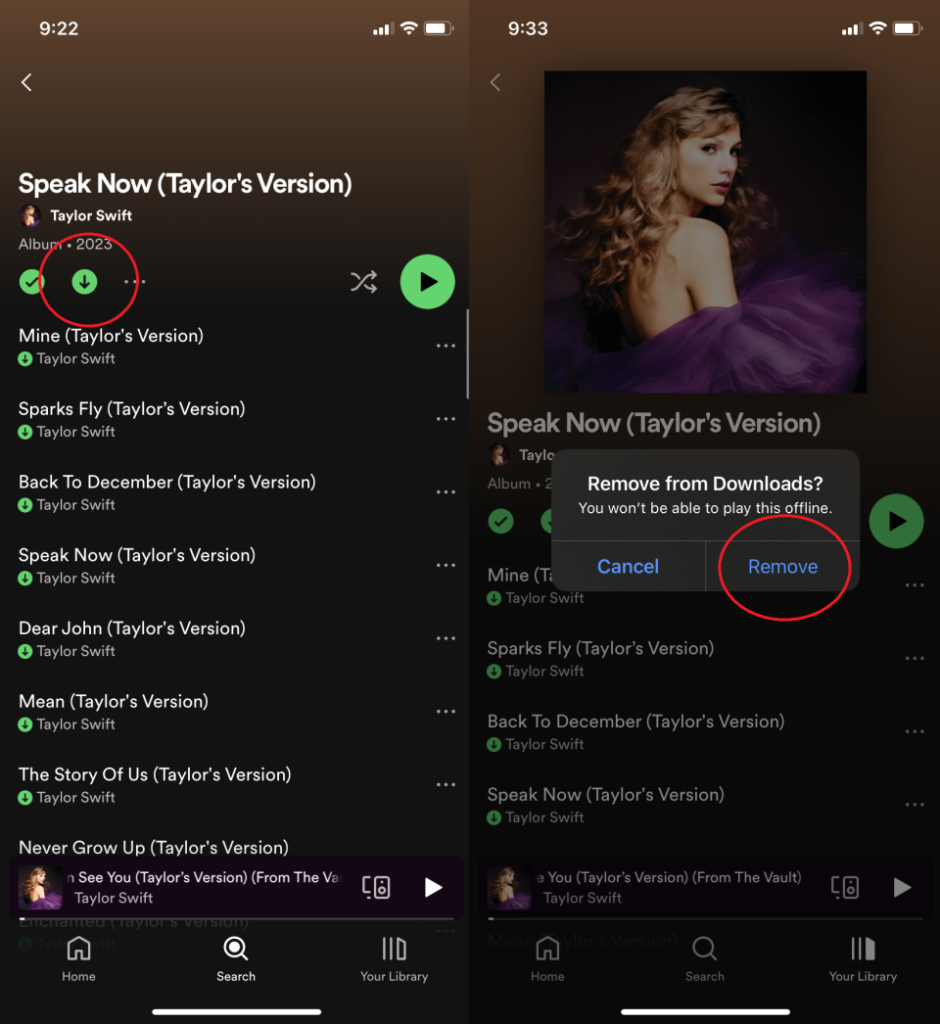Confirm Remove in the downloads dialog
940x1024 pixels.
pyautogui.click(x=782, y=567)
